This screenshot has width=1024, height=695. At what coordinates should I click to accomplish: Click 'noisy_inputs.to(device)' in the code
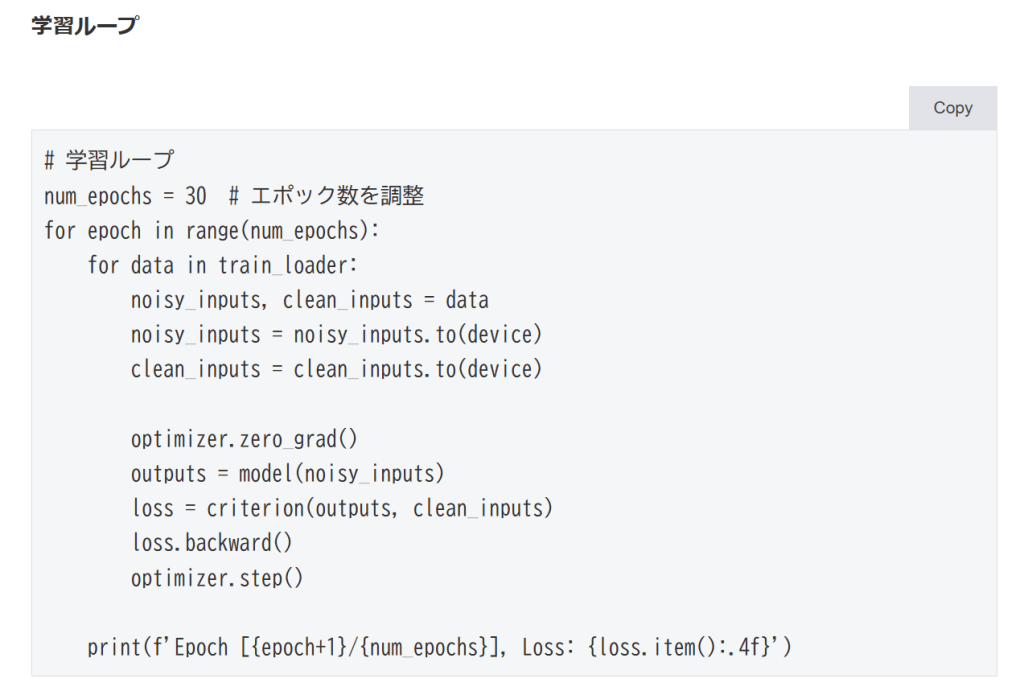(417, 335)
